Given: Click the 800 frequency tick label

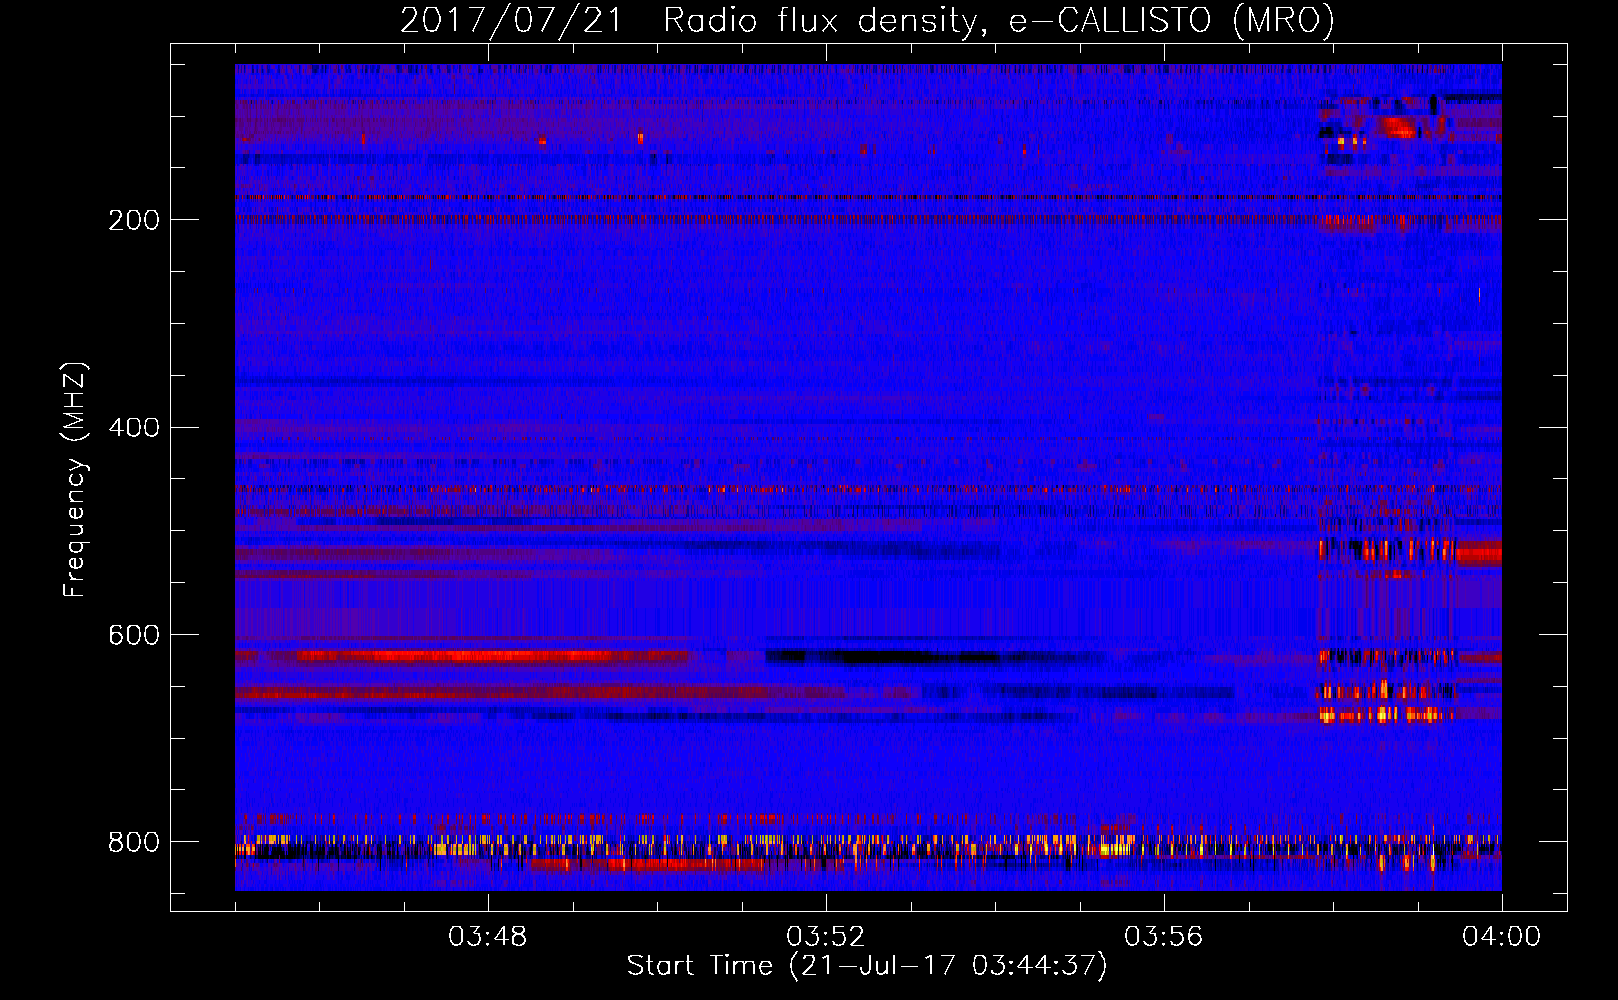Looking at the screenshot, I should pos(134,843).
